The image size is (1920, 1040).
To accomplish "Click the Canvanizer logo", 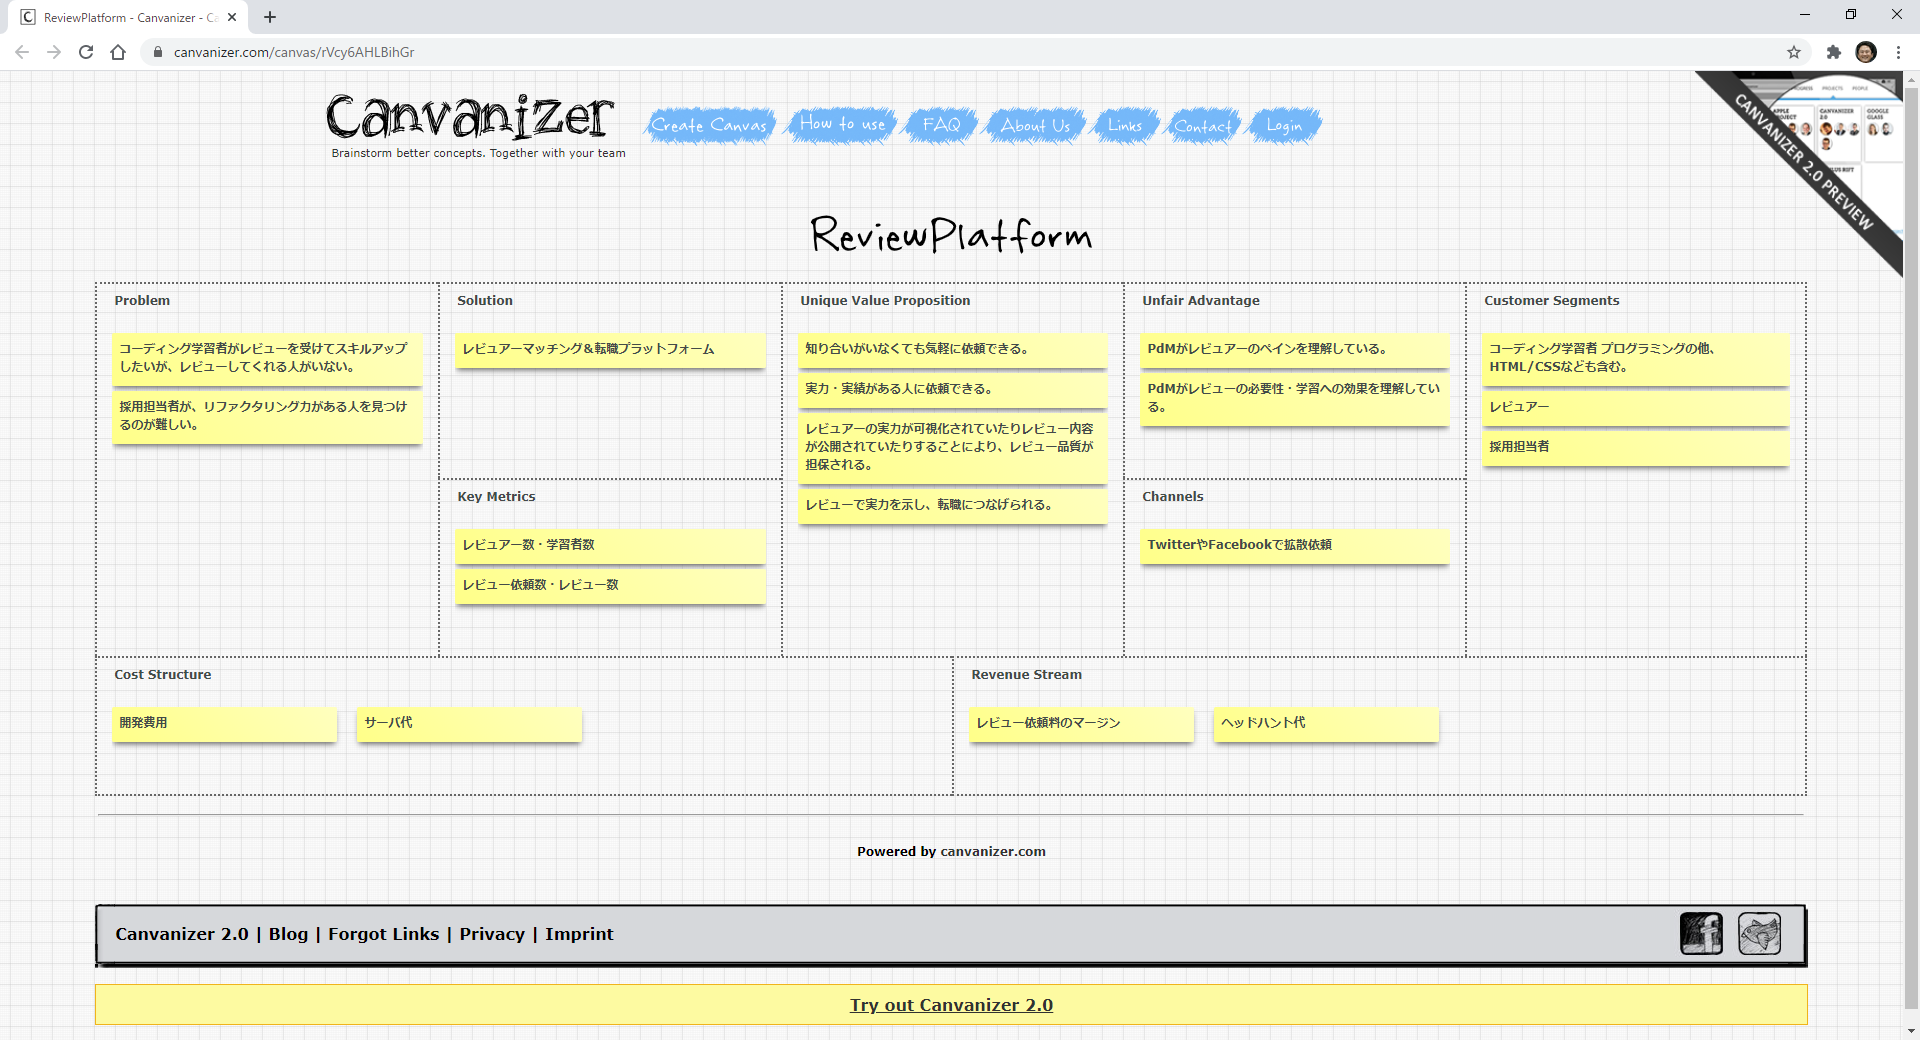I will click(469, 118).
